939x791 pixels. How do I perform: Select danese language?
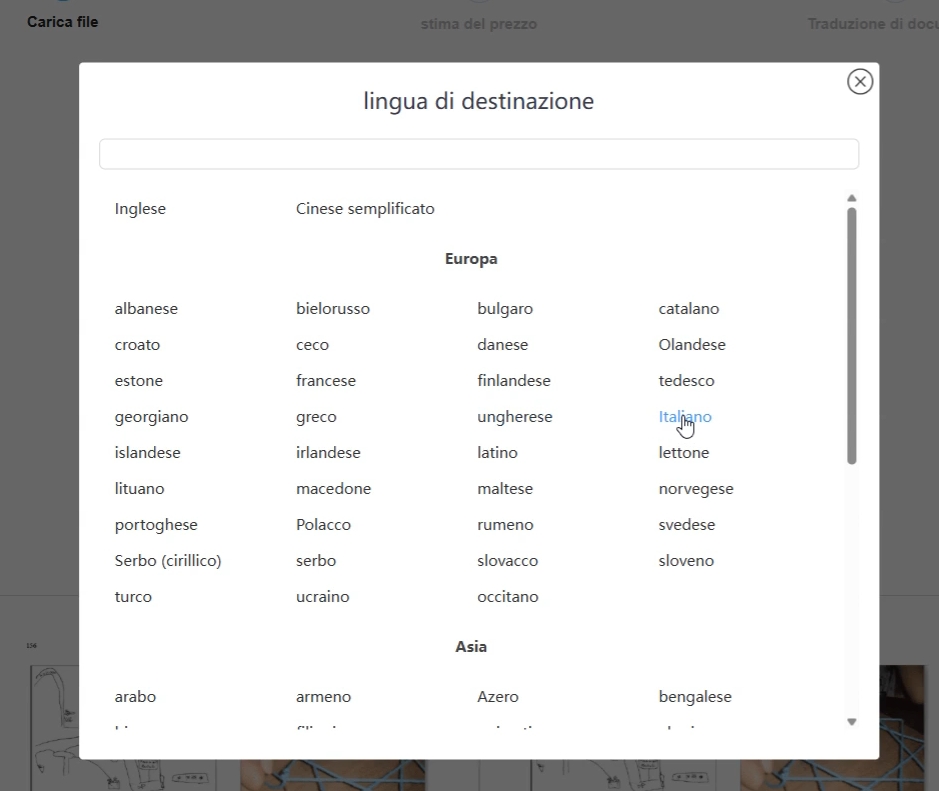pos(502,345)
